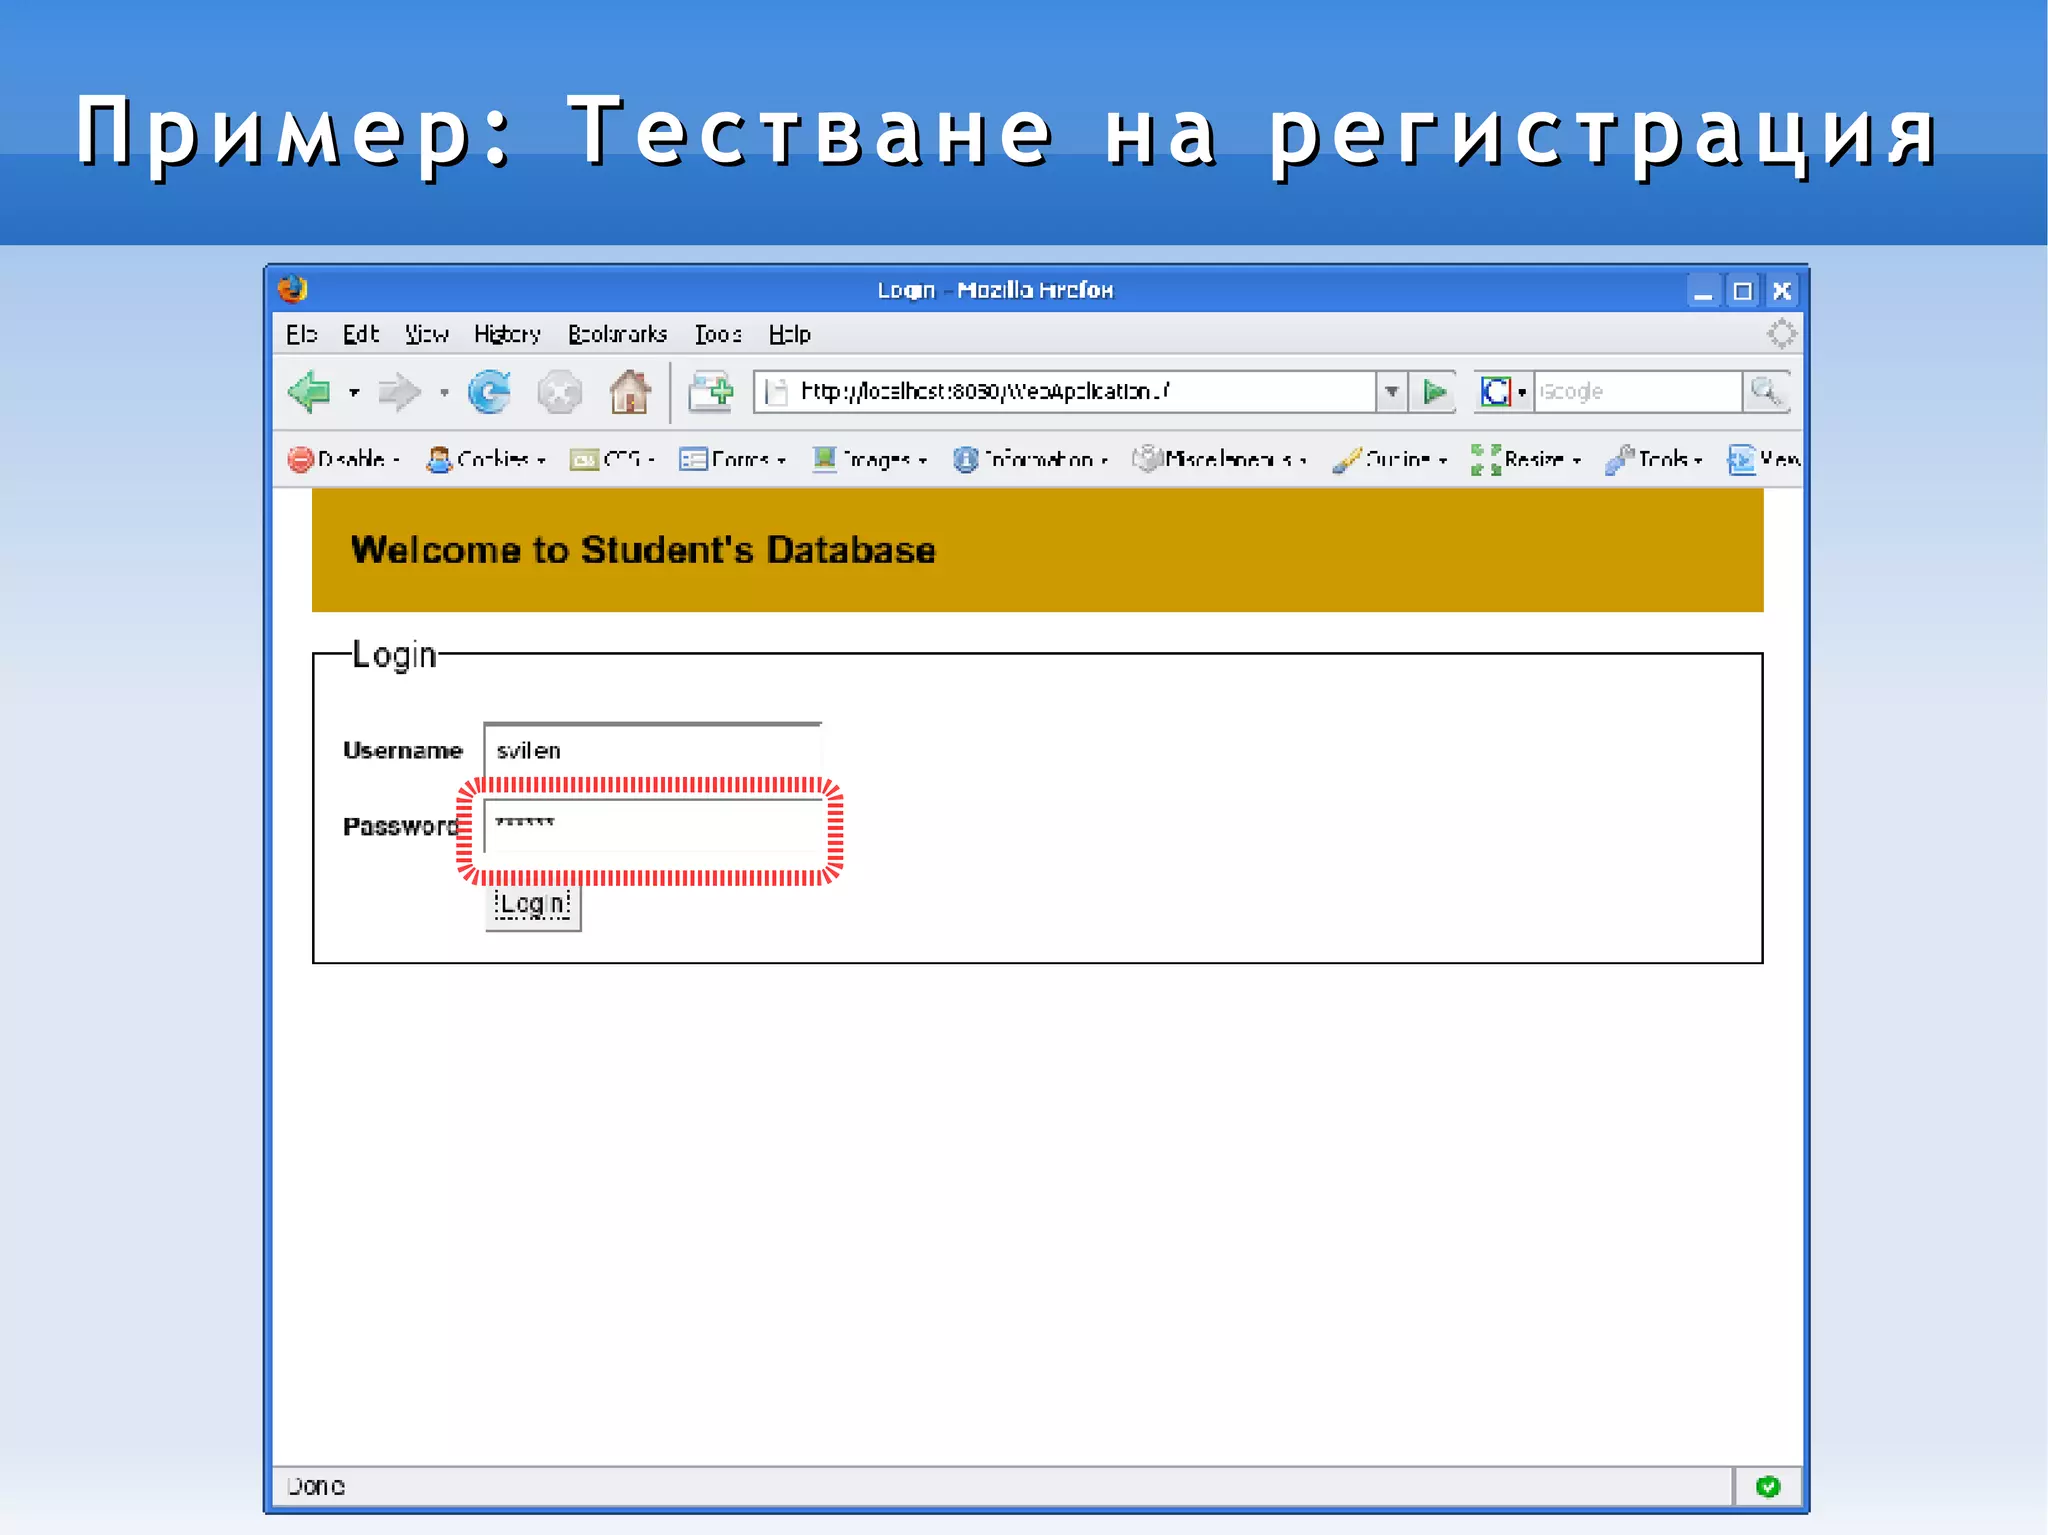Click the View Source item on the developer toolbar
Screen dimensions: 2048x1535
click(x=1764, y=459)
